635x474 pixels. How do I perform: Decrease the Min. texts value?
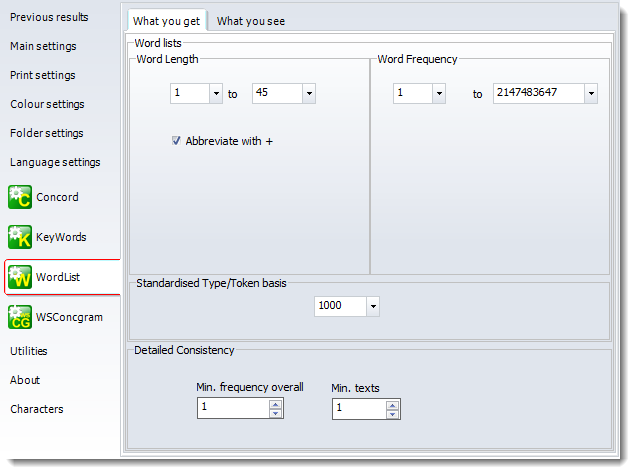point(392,413)
